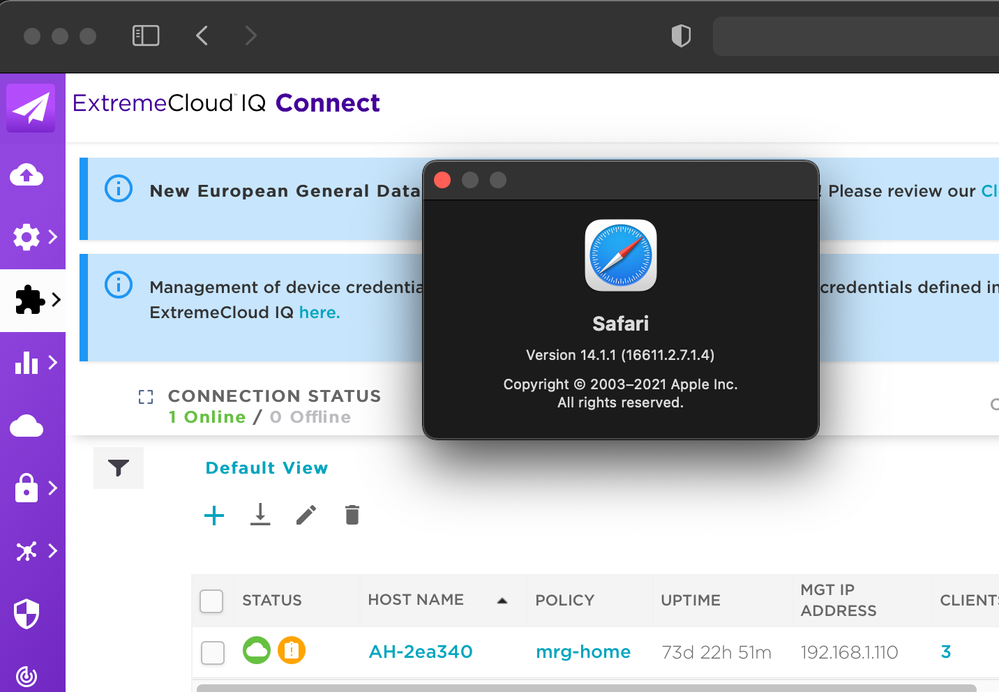This screenshot has height=692, width=999.
Task: Expand the gear settings sidebar menu
Action: [x=32, y=237]
